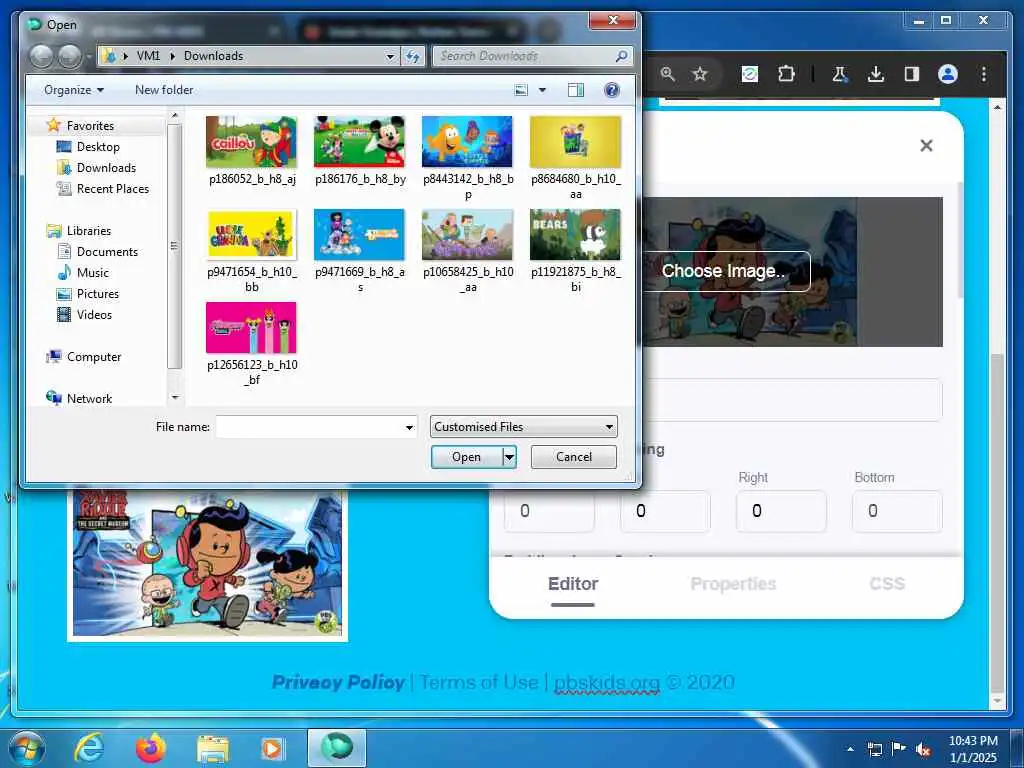This screenshot has height=768, width=1024.
Task: Select the Powerpuff Girls file p12656123_b_h10_bf
Action: click(251, 344)
